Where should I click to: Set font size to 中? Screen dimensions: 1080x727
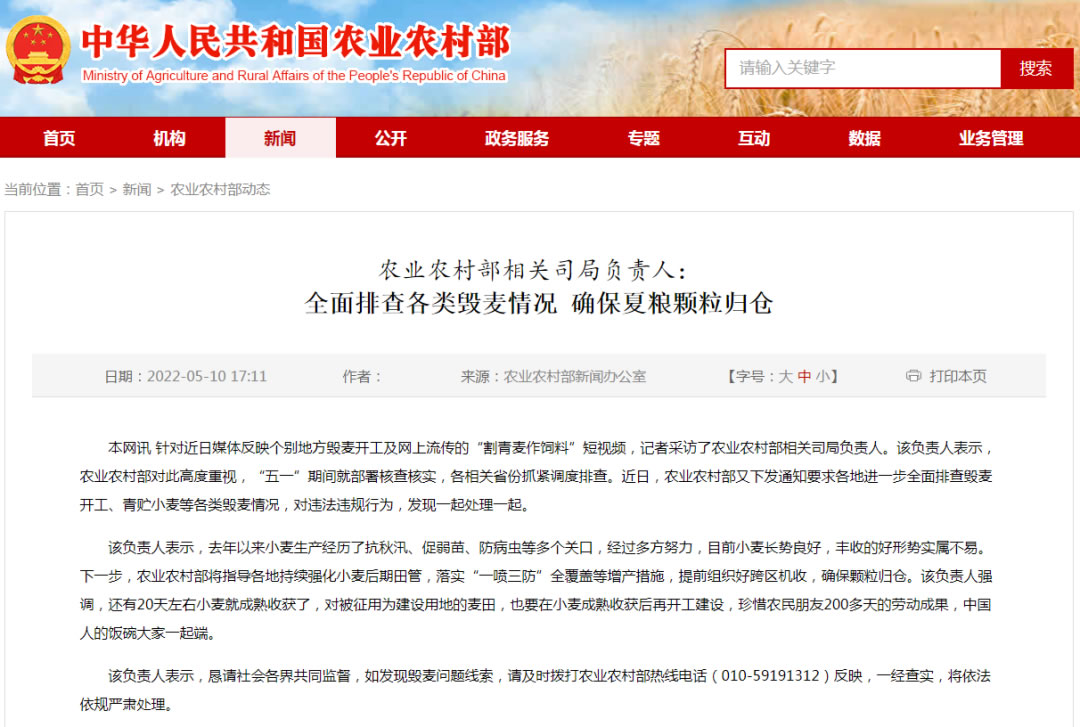[x=804, y=376]
